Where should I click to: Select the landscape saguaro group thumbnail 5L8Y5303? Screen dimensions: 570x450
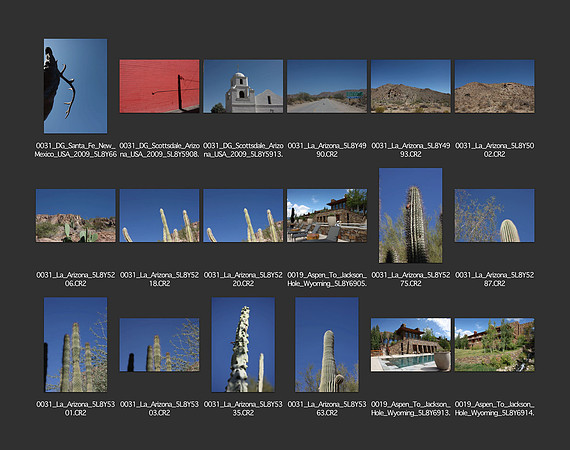click(160, 345)
